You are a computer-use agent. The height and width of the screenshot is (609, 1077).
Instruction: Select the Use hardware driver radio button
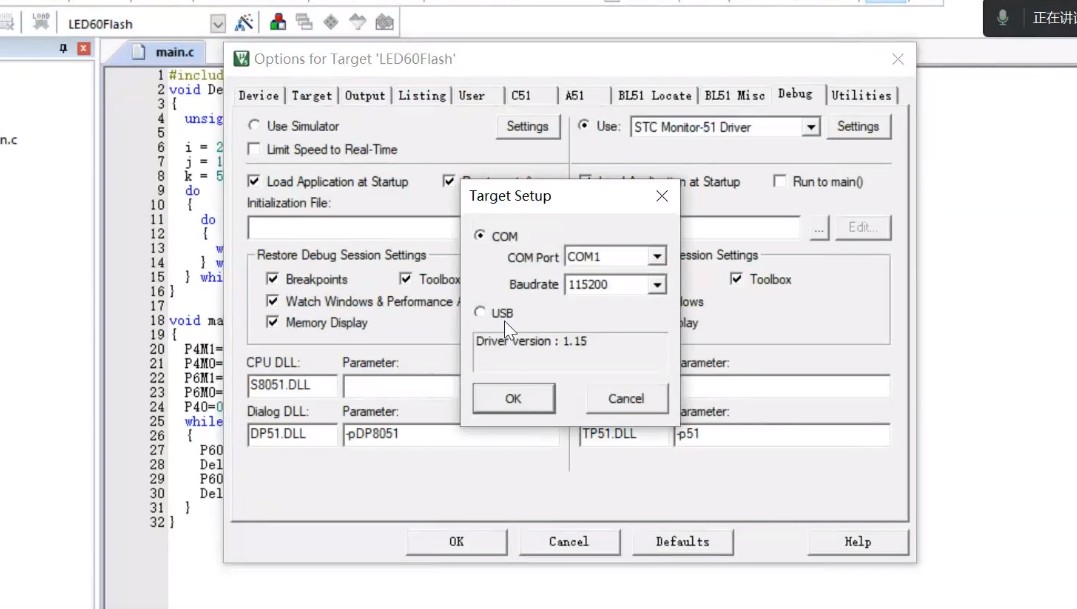(583, 126)
